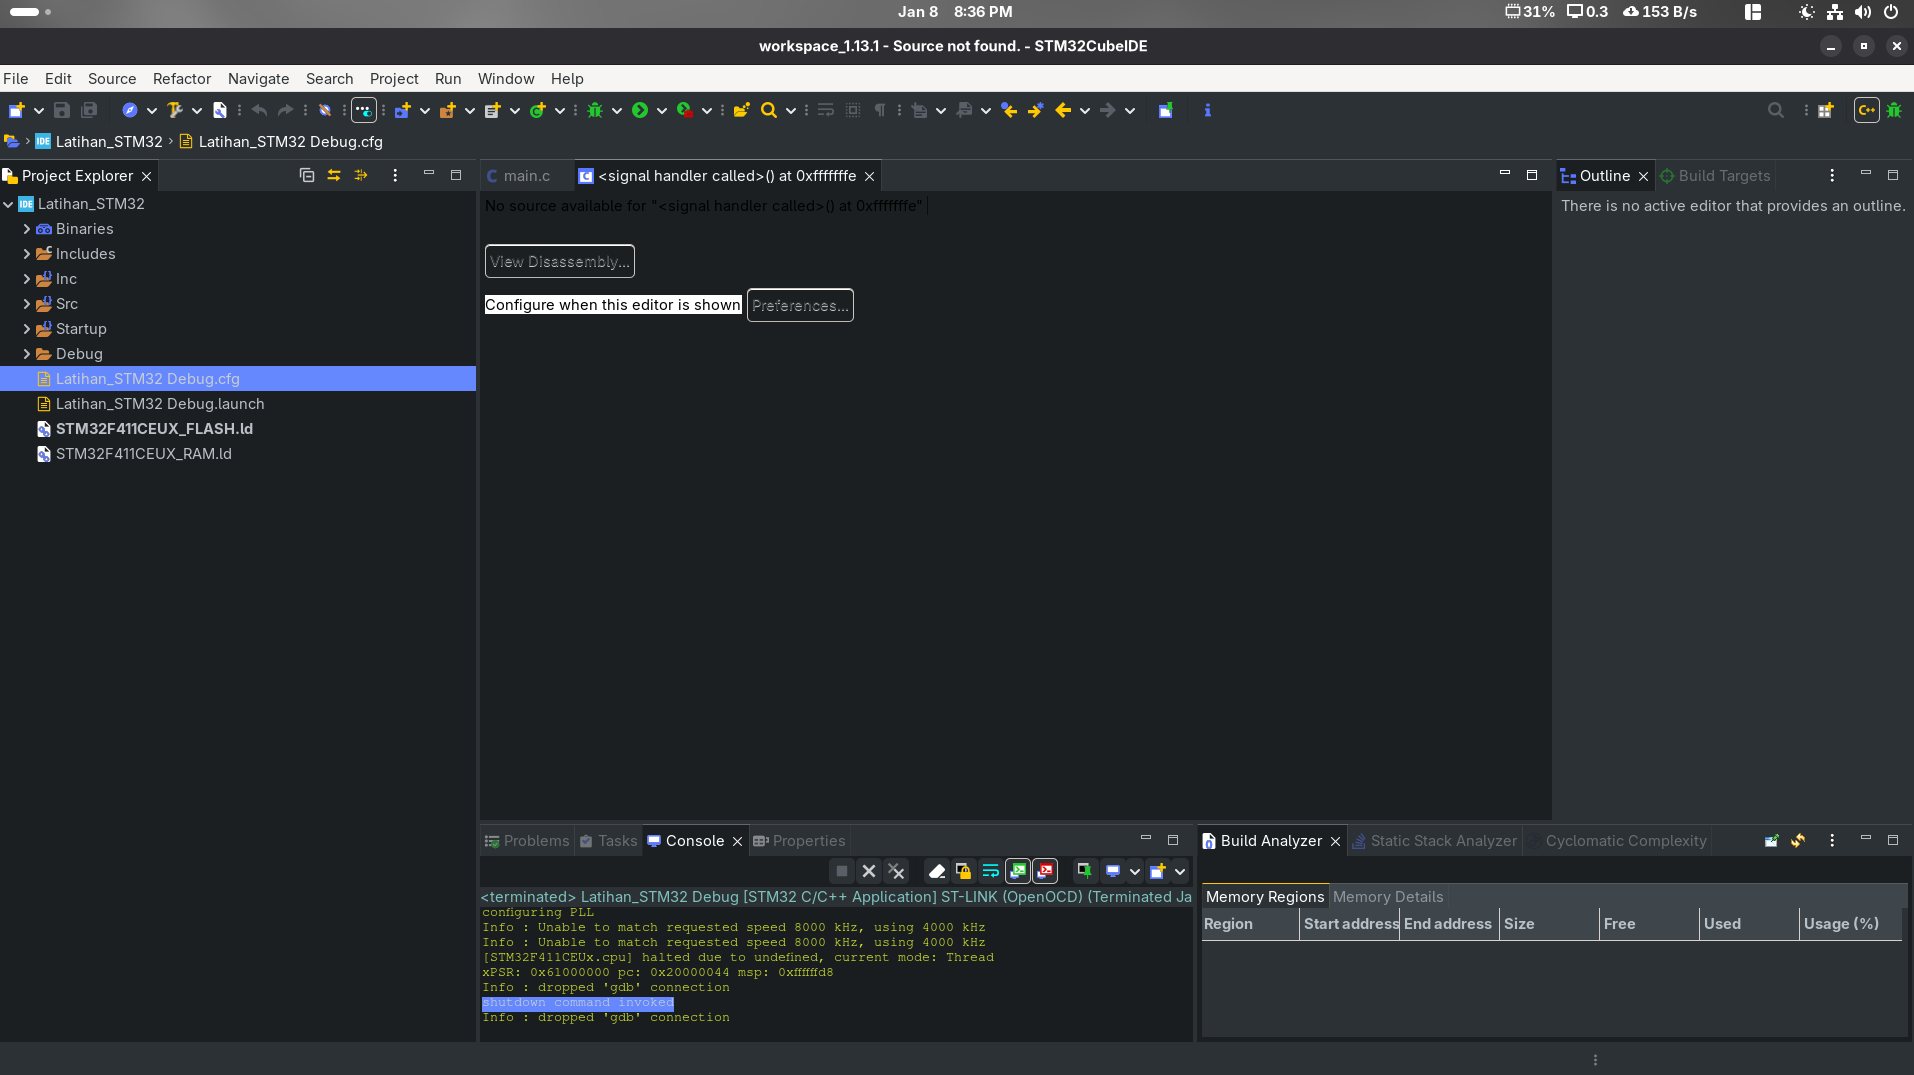Select STM32F411CEUX_FLASH.ld file

(x=154, y=429)
